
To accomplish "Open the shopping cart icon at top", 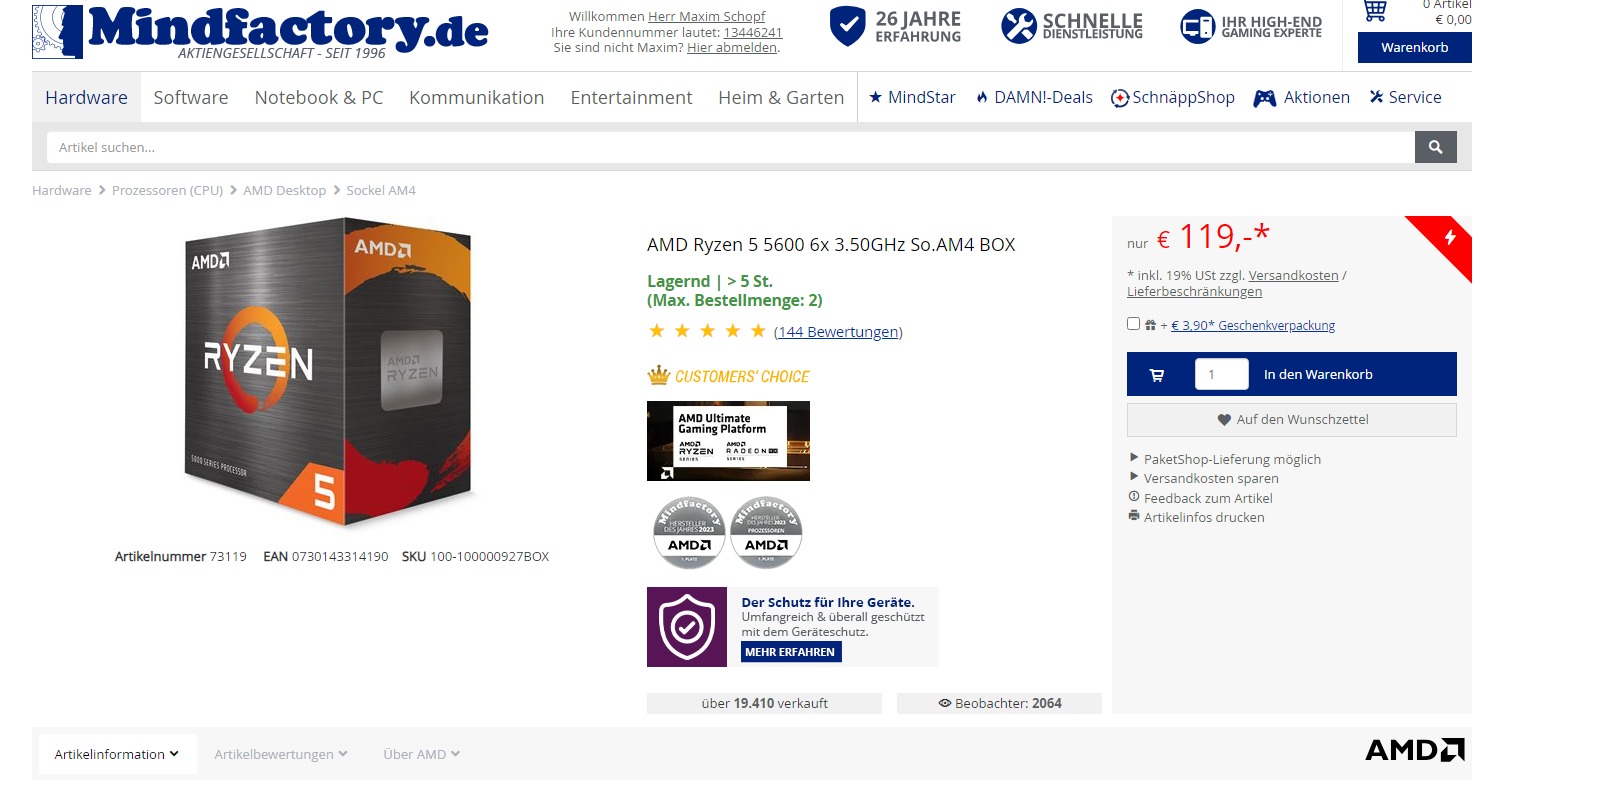I will coord(1376,11).
